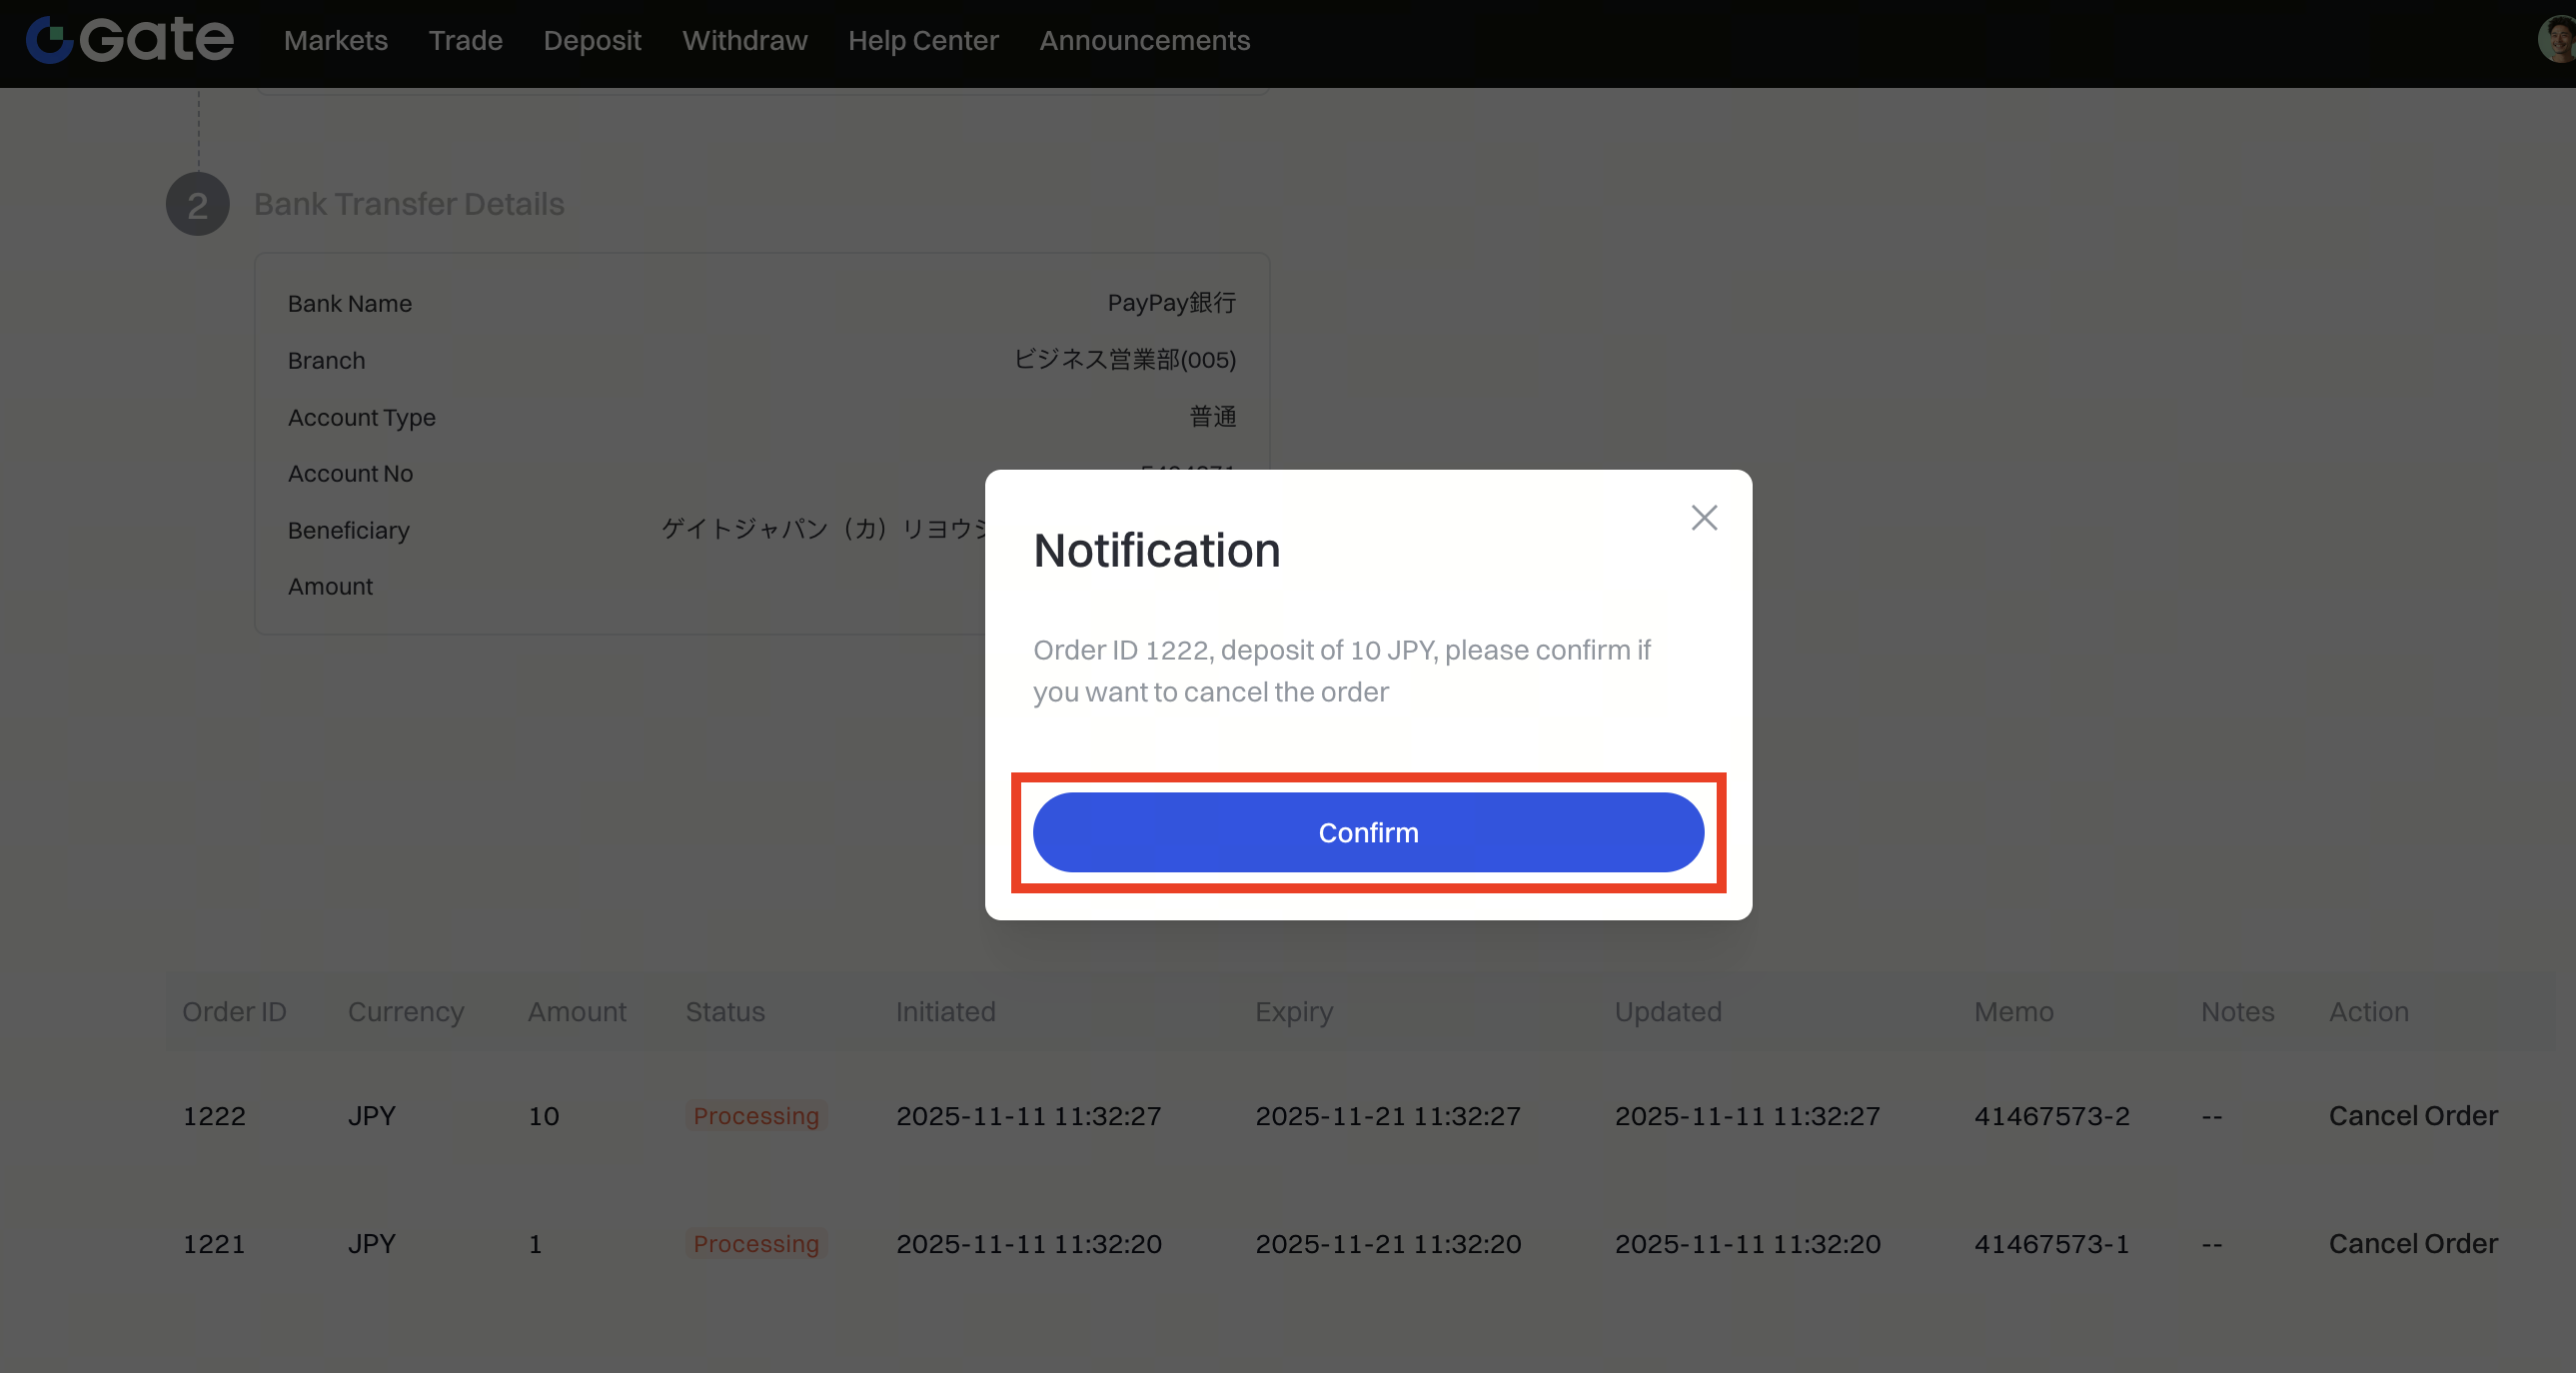Open the user profile avatar

click(2559, 40)
